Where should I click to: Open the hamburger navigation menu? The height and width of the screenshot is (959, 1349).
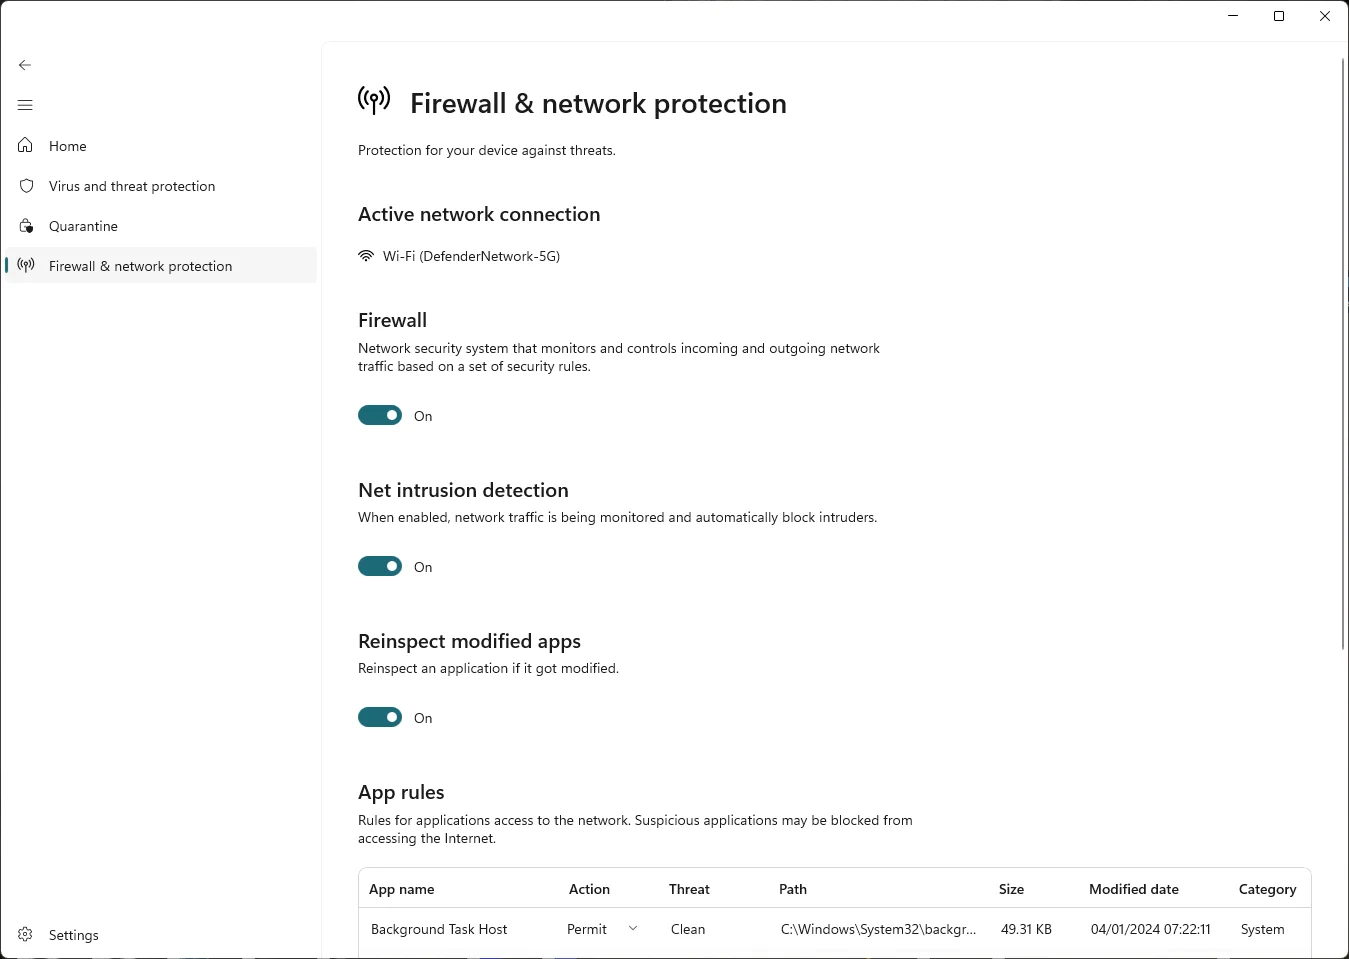pos(25,105)
